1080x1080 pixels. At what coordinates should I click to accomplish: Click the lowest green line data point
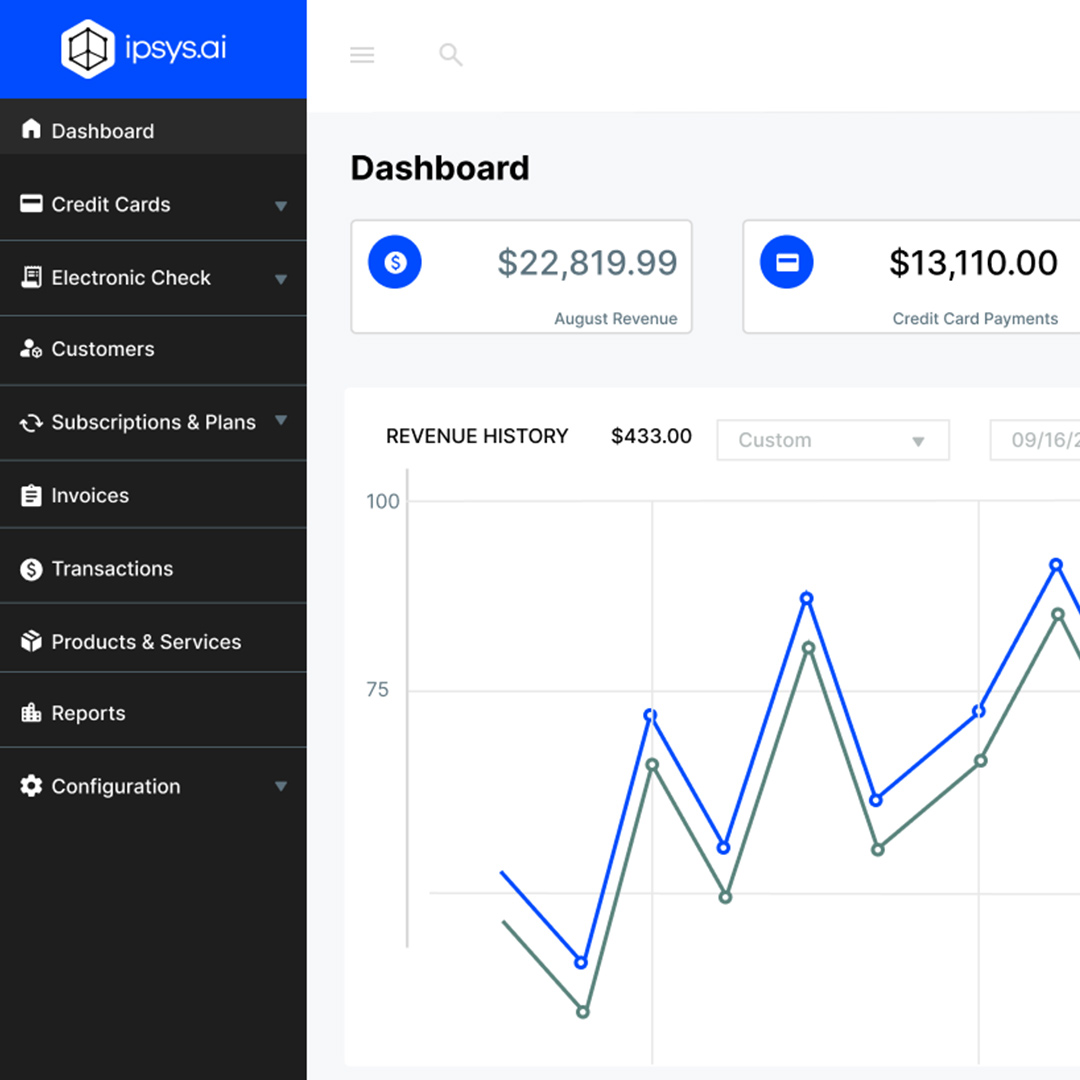[x=583, y=1012]
